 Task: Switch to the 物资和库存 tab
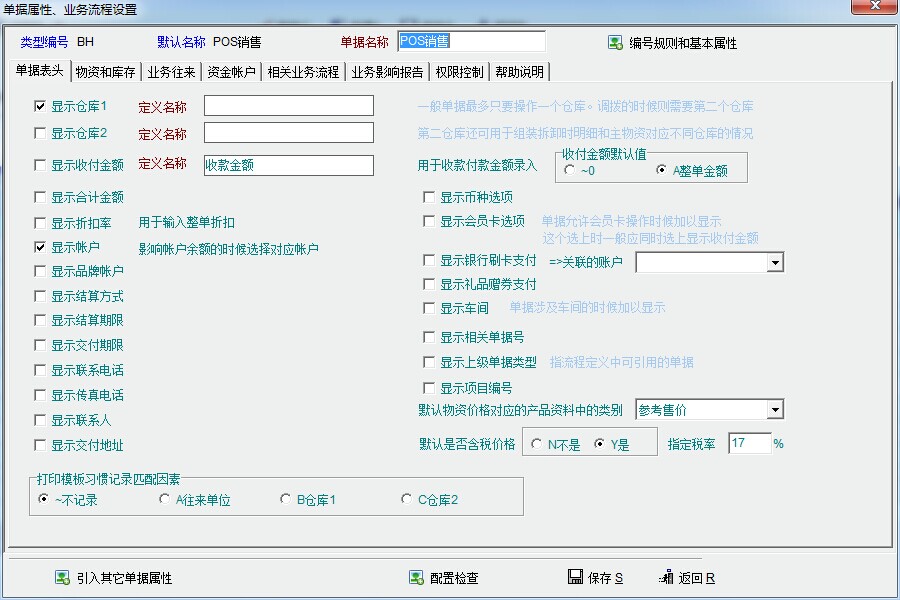click(x=105, y=72)
